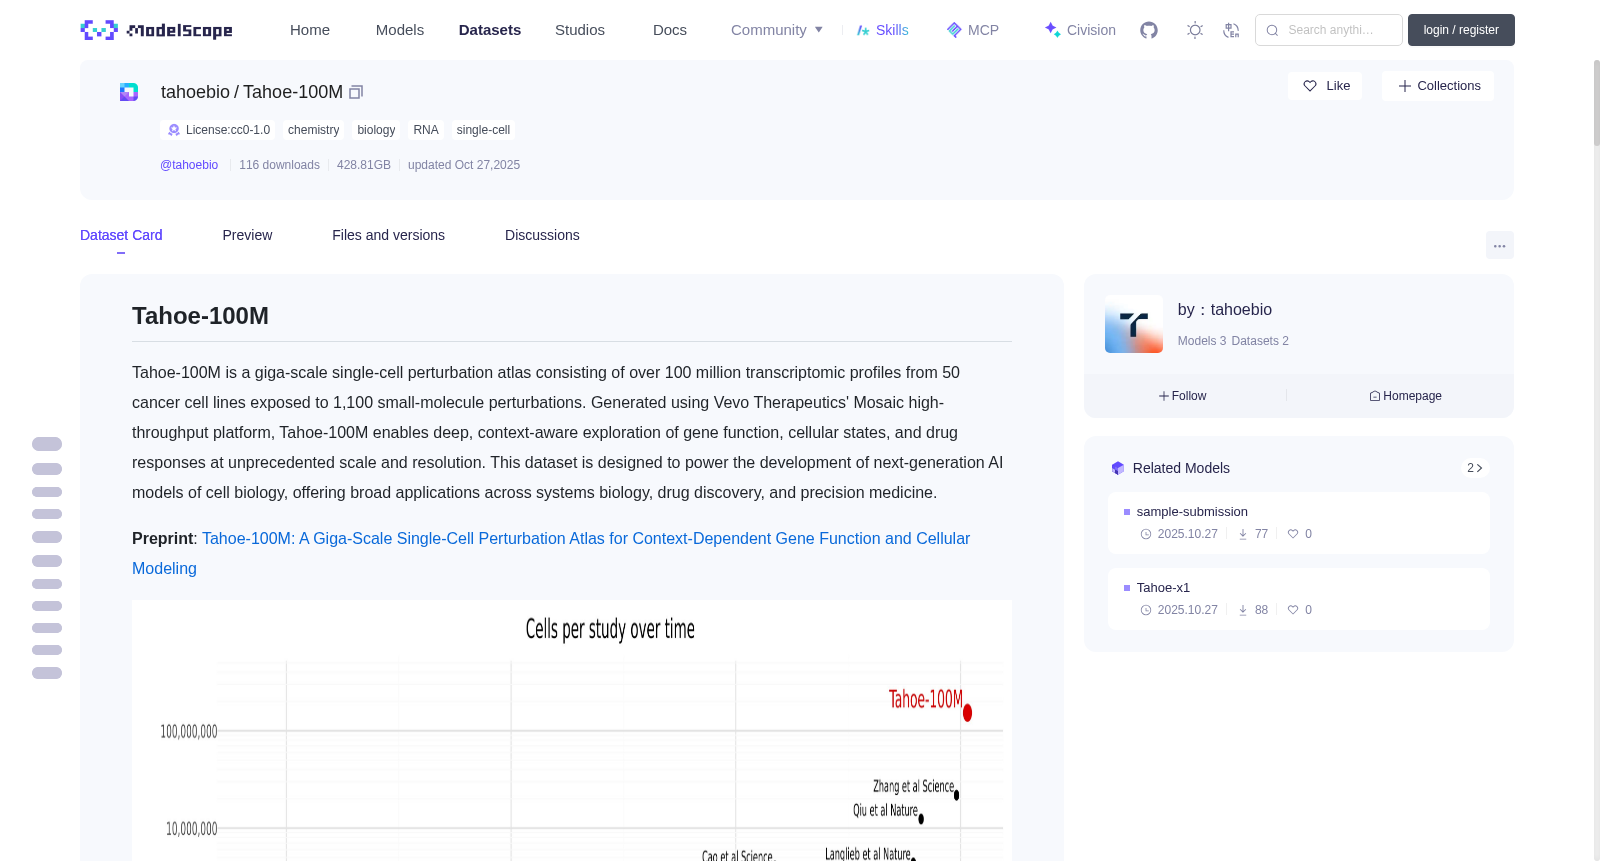Image resolution: width=1600 pixels, height=861 pixels.
Task: Open the @tahoebio author link
Action: [x=189, y=165]
